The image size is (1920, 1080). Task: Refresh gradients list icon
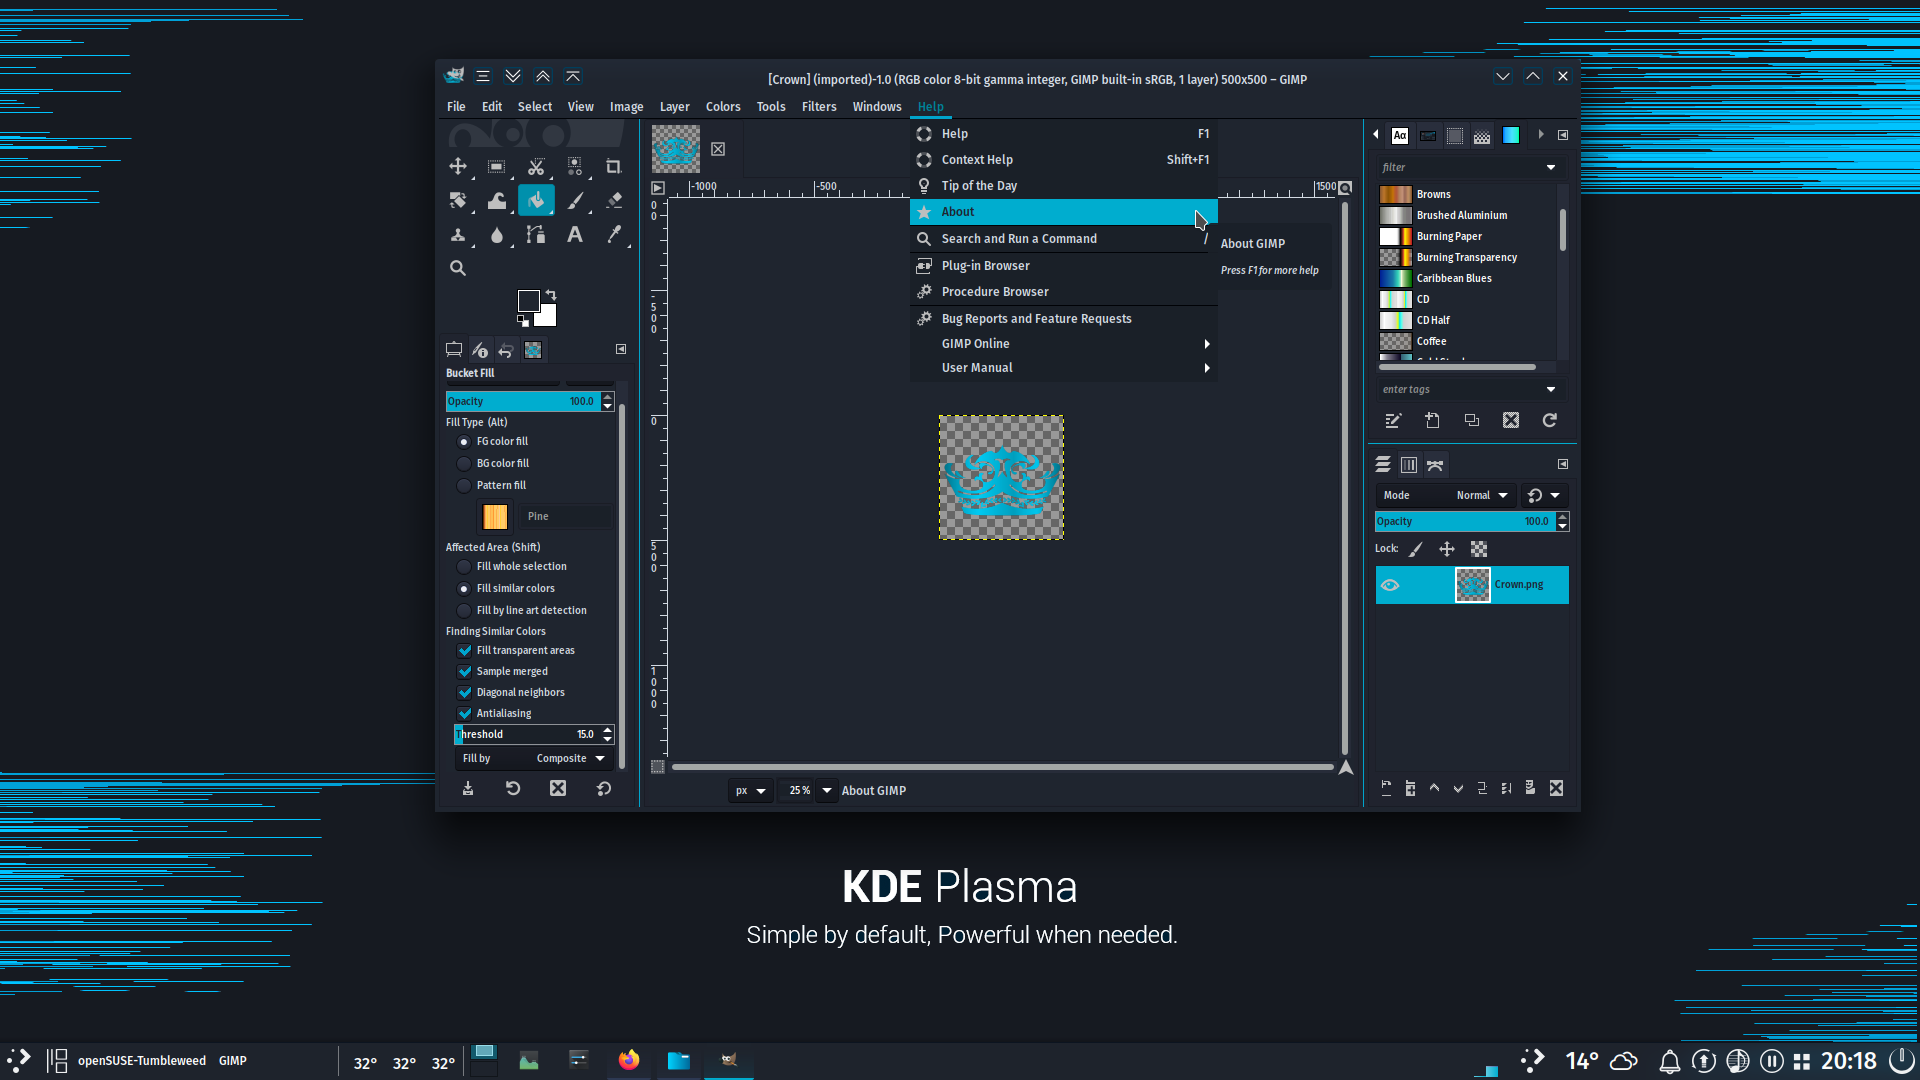(1550, 420)
